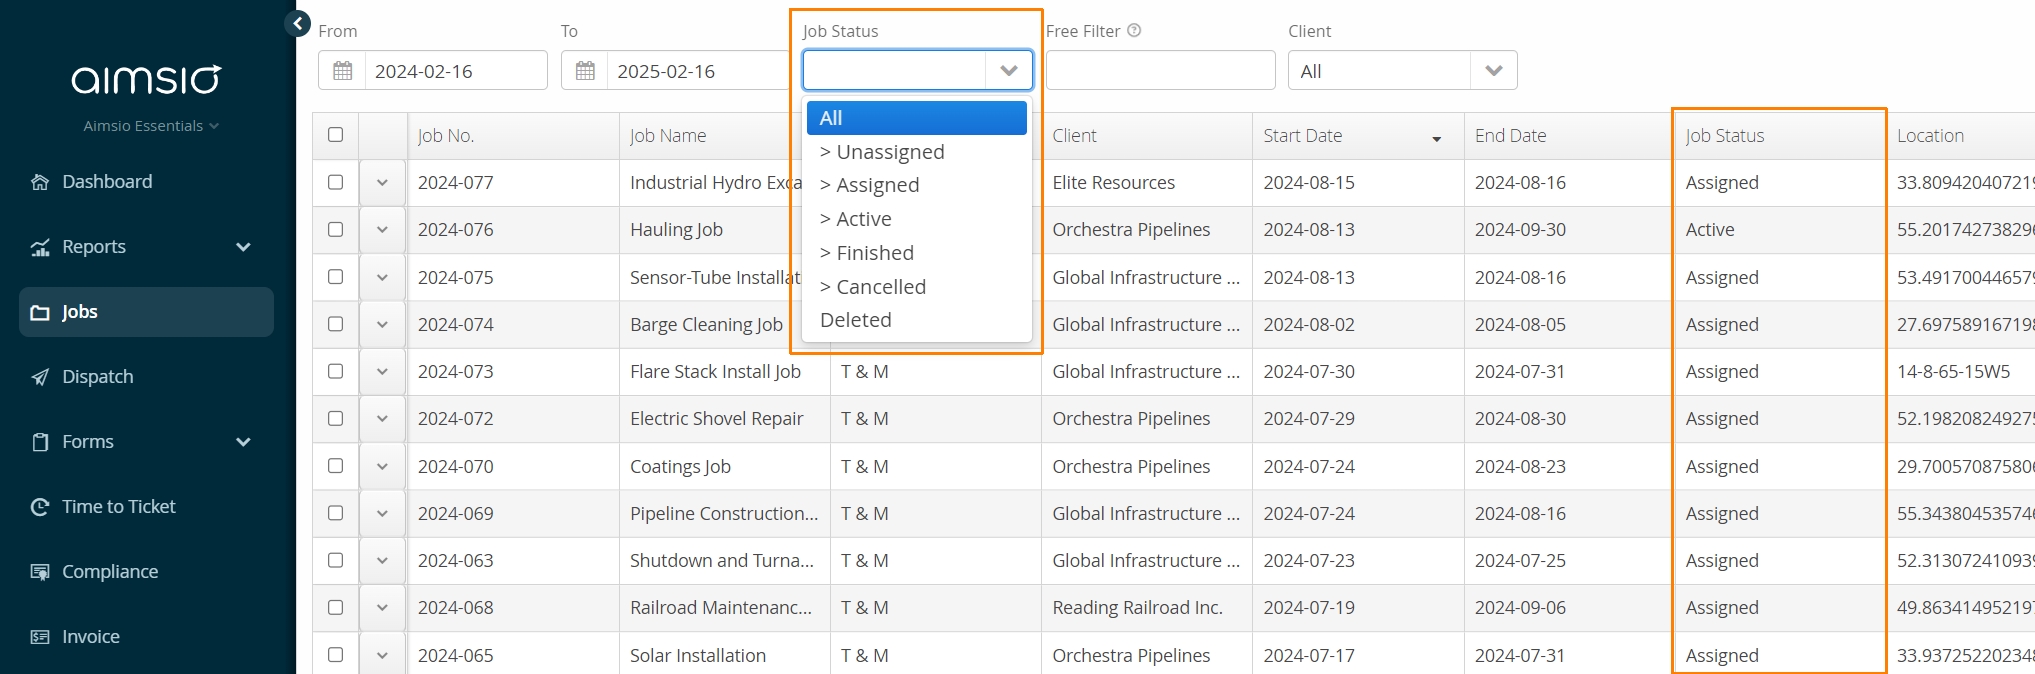
Task: Click the Dashboard home icon in sidebar
Action: (x=40, y=182)
